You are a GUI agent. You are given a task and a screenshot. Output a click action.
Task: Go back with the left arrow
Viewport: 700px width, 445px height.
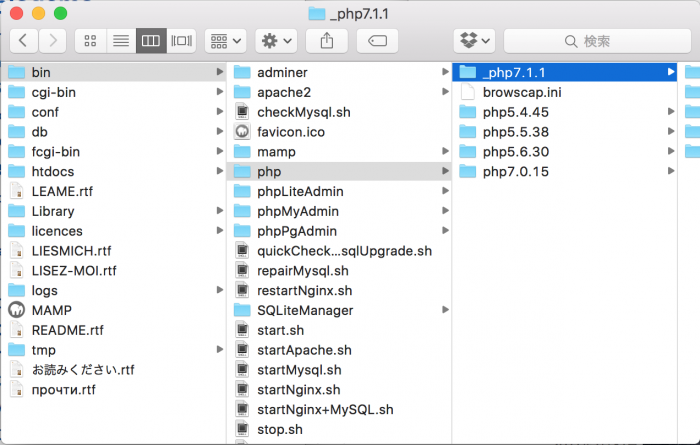(24, 41)
